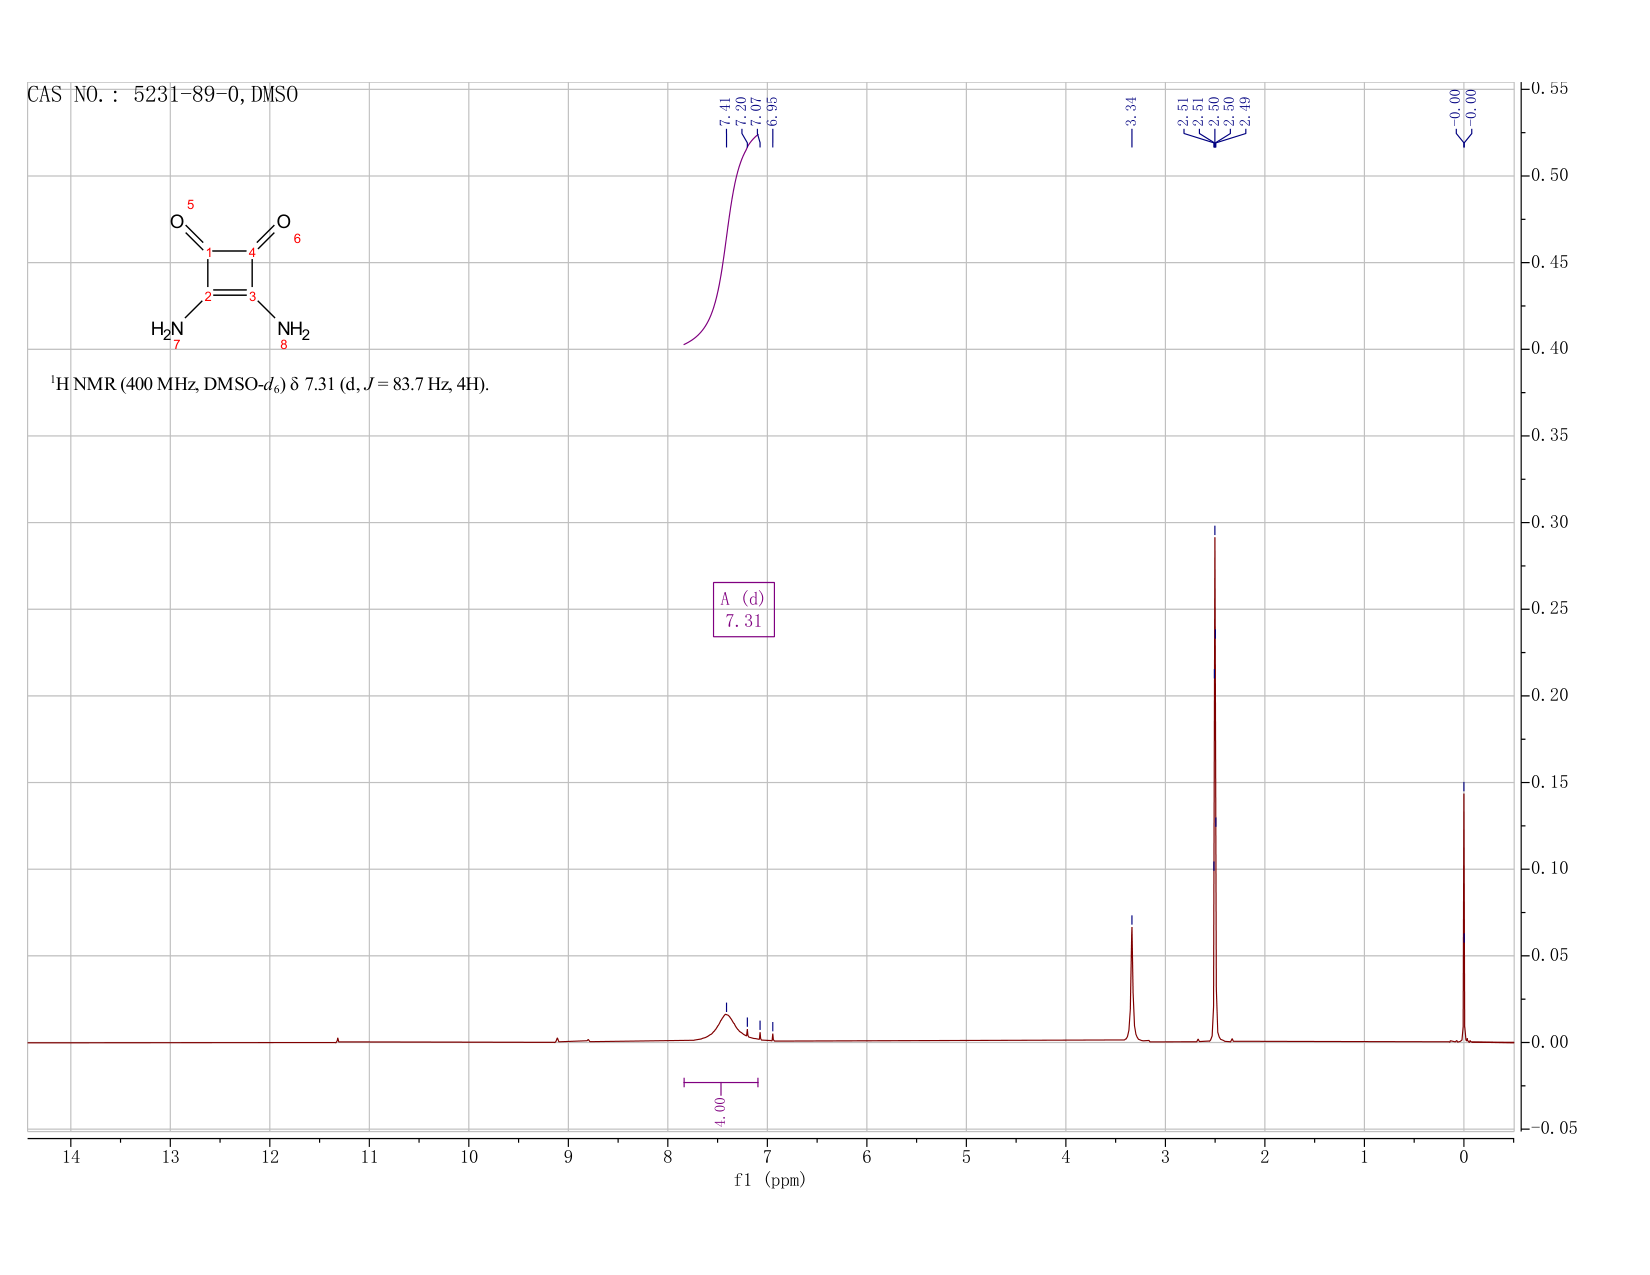
Task: Click the 7.41 peak label
Action: [725, 111]
